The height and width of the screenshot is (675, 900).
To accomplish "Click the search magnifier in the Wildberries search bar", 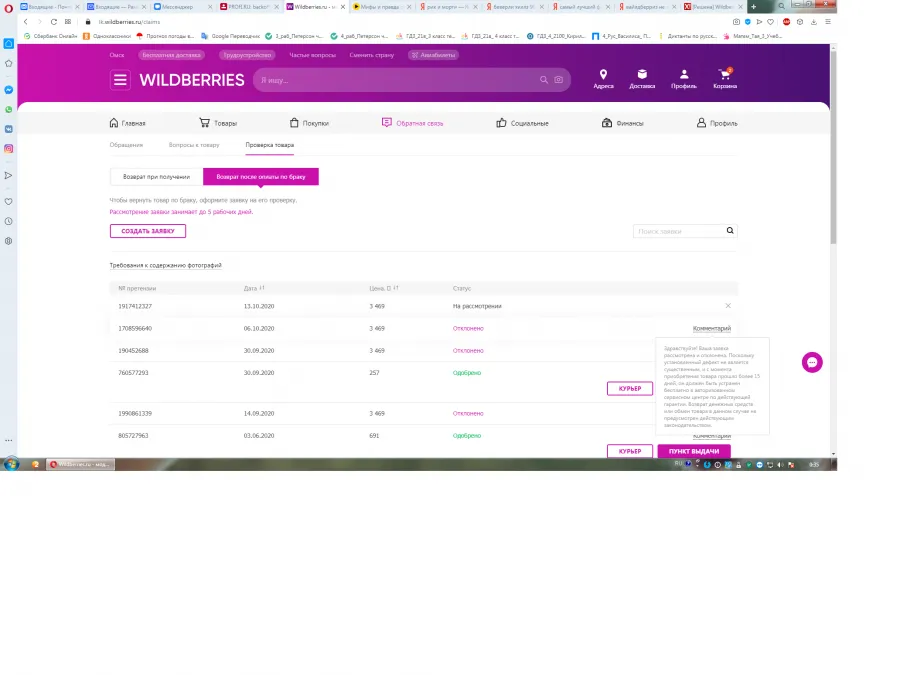I will click(544, 80).
